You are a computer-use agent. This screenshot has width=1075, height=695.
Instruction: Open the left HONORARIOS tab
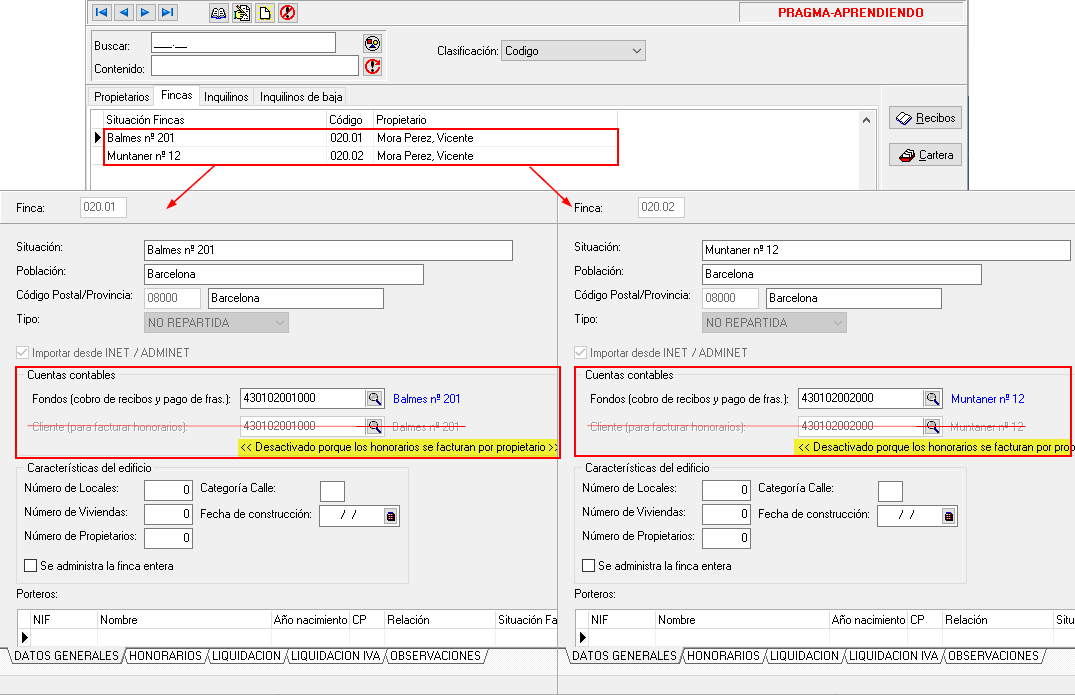click(164, 656)
